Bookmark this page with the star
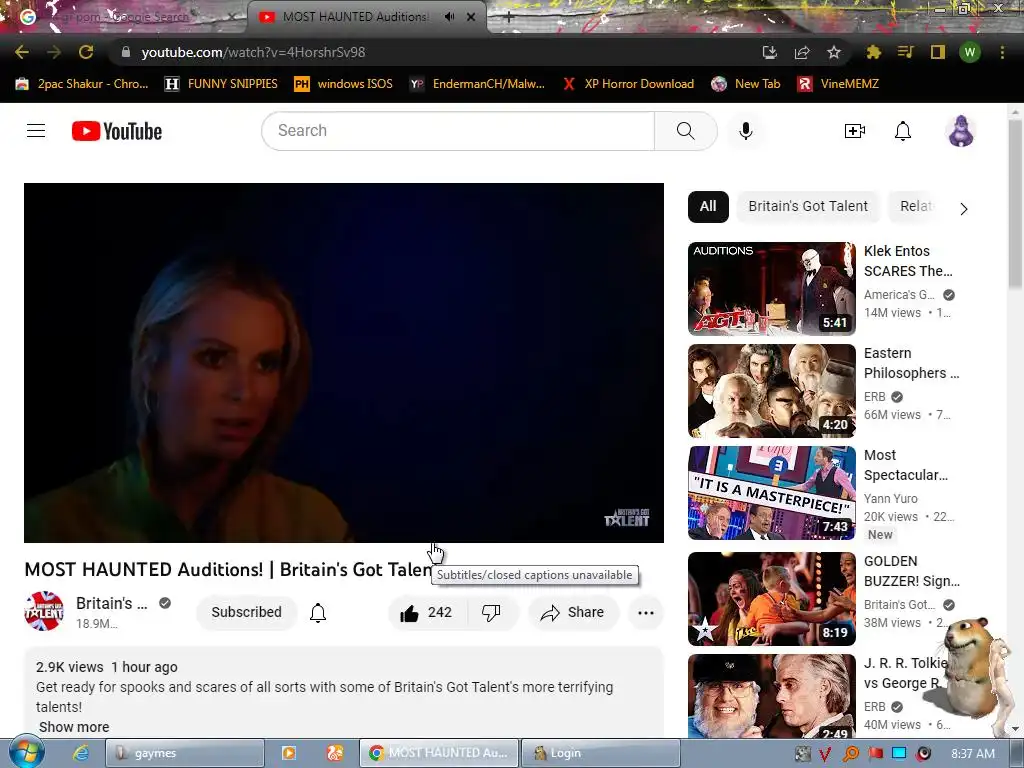The image size is (1024, 768). coord(833,52)
